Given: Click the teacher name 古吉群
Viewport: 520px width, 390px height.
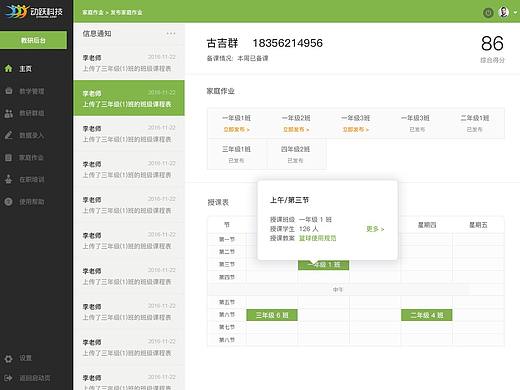Looking at the screenshot, I should click(x=222, y=43).
